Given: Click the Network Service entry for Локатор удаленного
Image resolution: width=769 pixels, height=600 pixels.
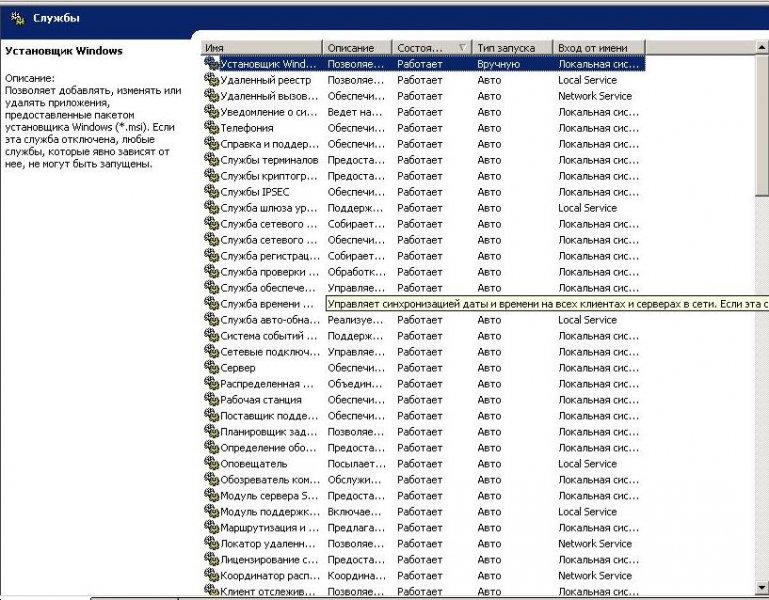Looking at the screenshot, I should [595, 544].
